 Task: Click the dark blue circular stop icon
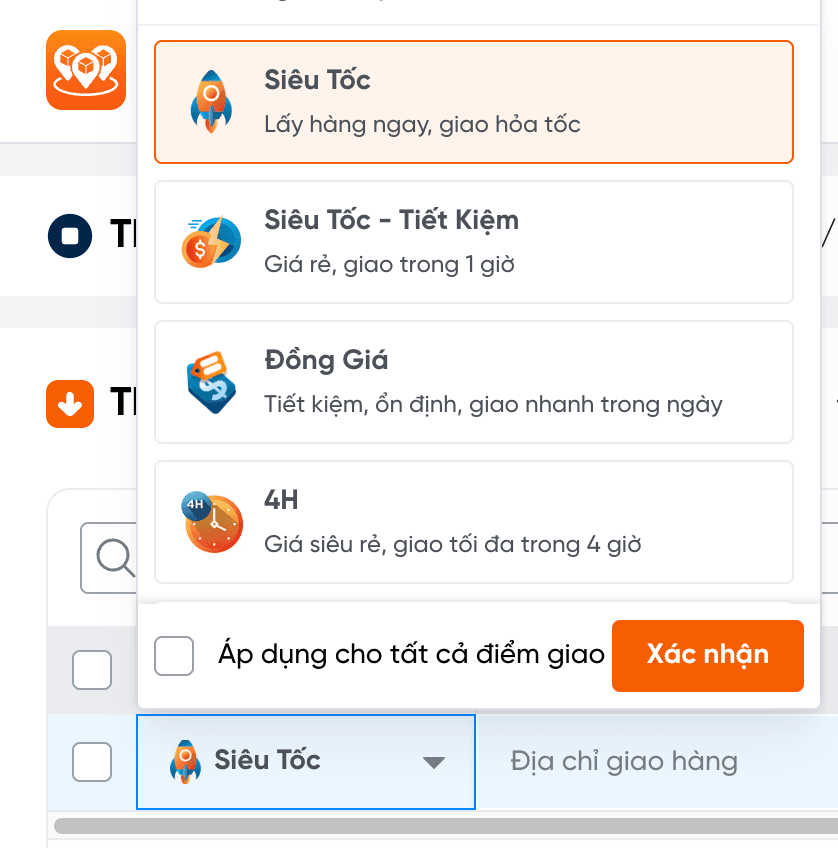point(70,237)
